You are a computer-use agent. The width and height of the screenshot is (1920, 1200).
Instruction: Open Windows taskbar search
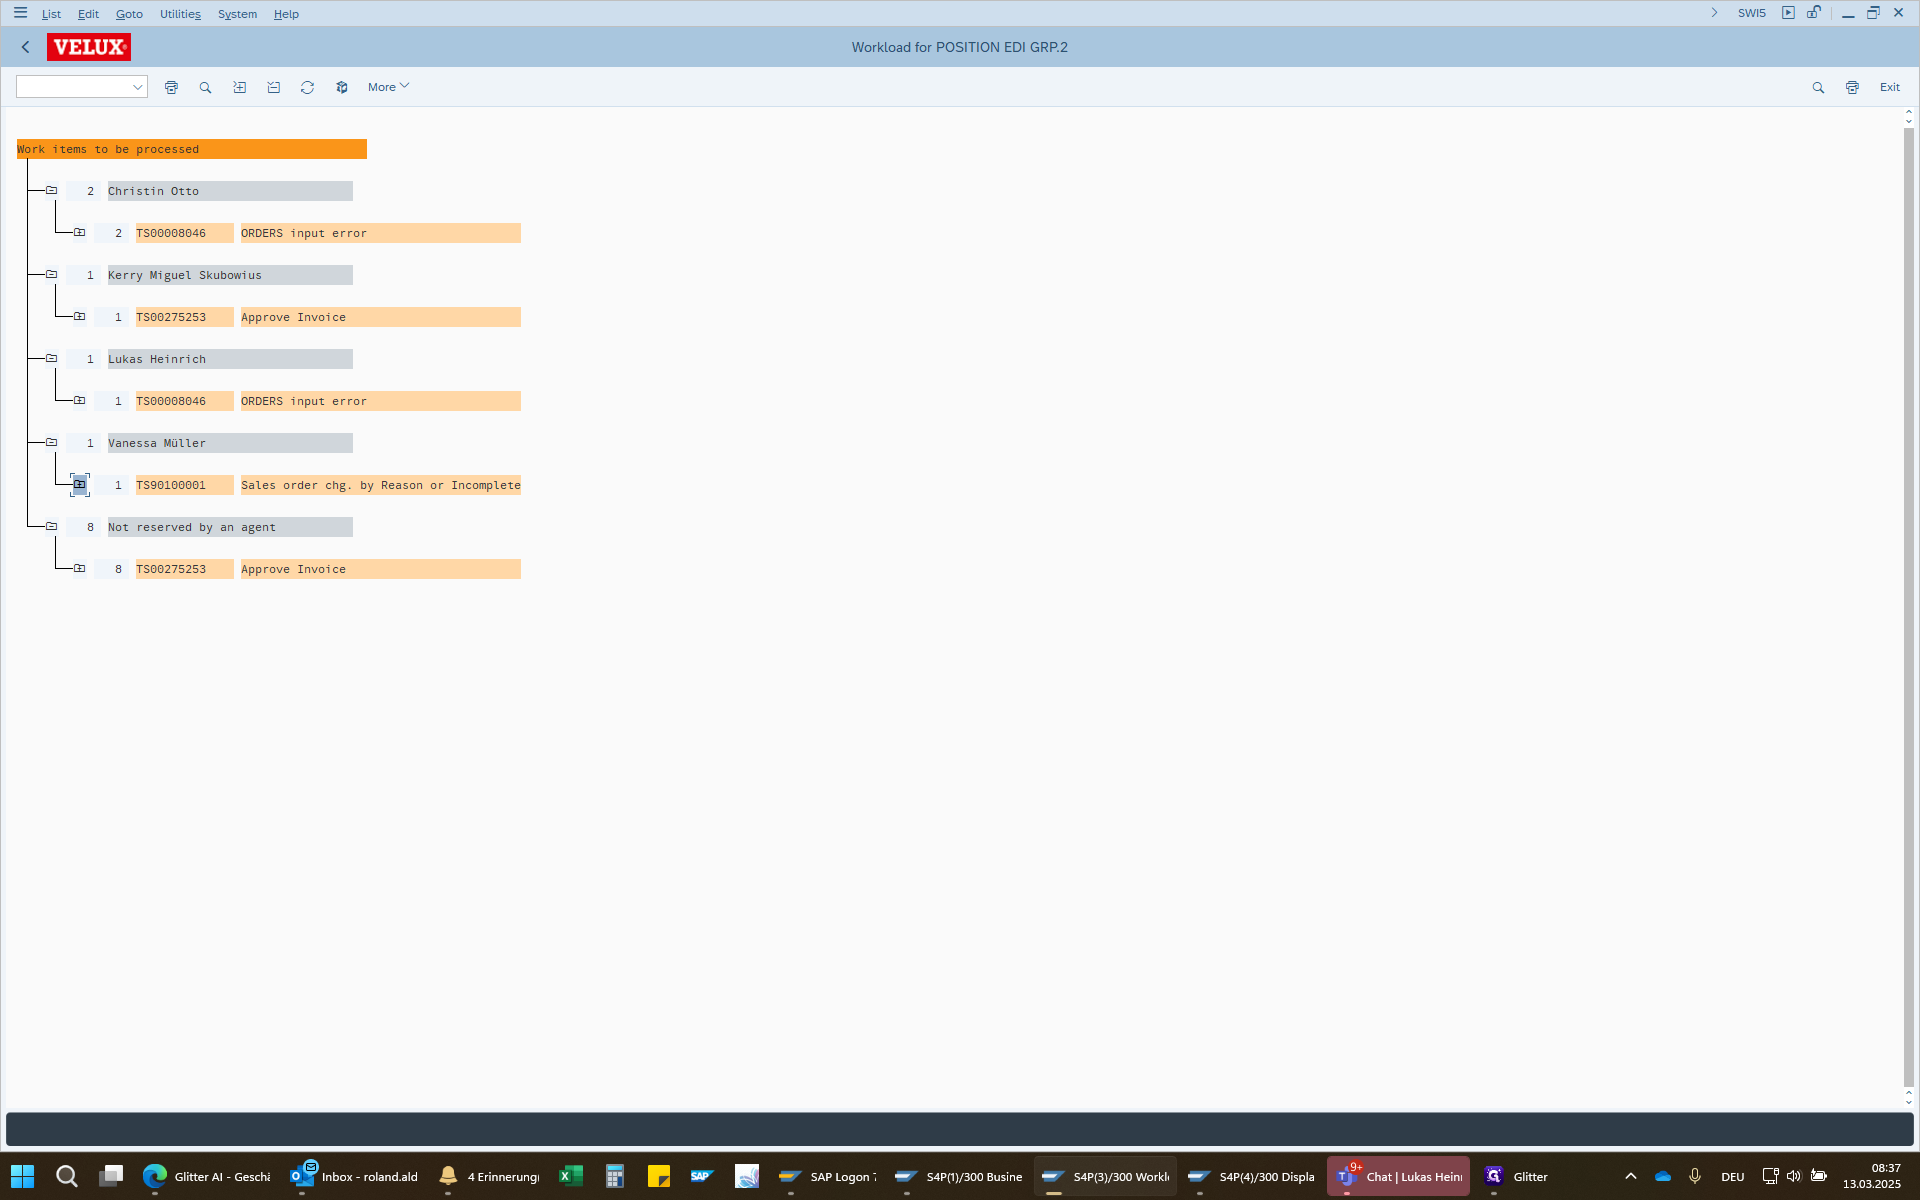(x=66, y=1176)
